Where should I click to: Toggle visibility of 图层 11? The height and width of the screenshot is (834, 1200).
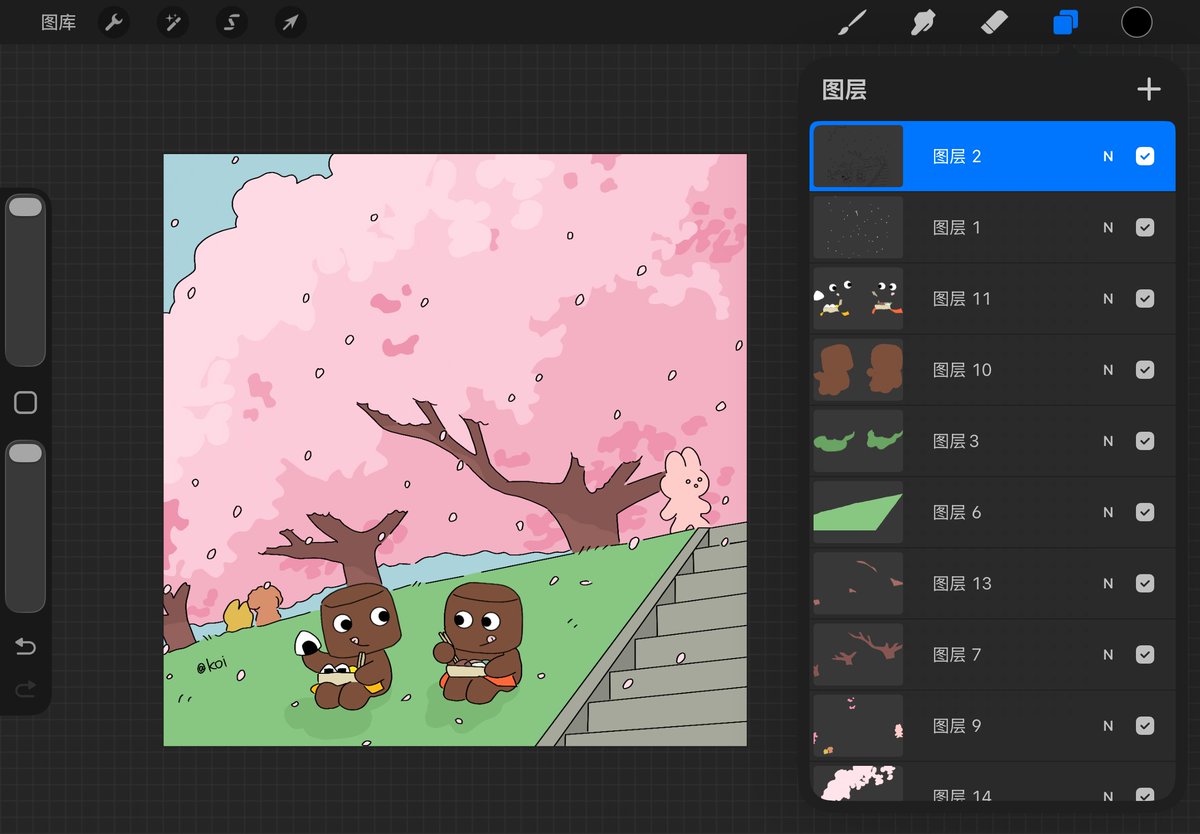pyautogui.click(x=1145, y=298)
